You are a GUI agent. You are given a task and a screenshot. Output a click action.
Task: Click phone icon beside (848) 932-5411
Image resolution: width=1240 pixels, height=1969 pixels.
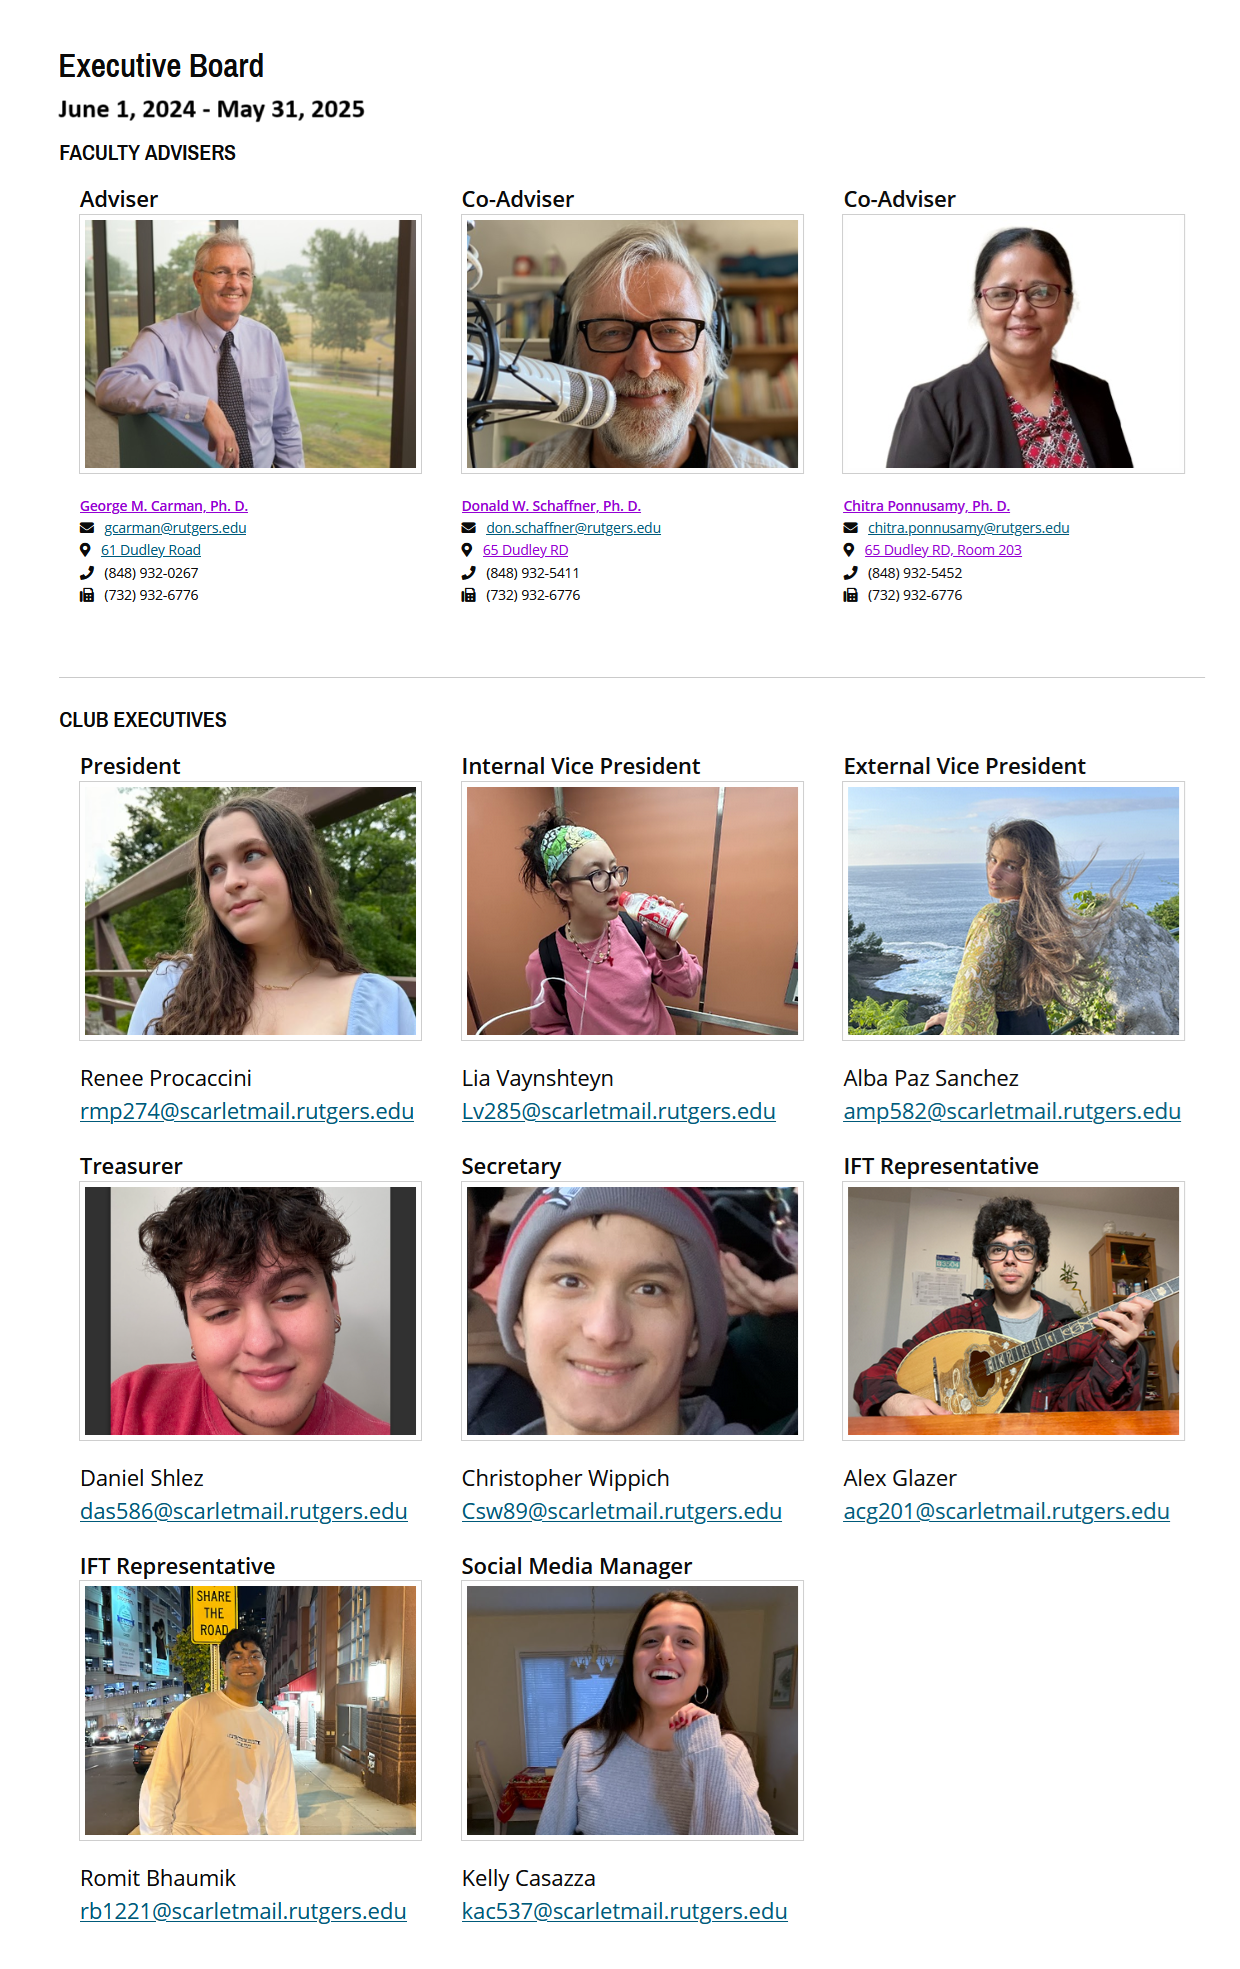click(468, 573)
